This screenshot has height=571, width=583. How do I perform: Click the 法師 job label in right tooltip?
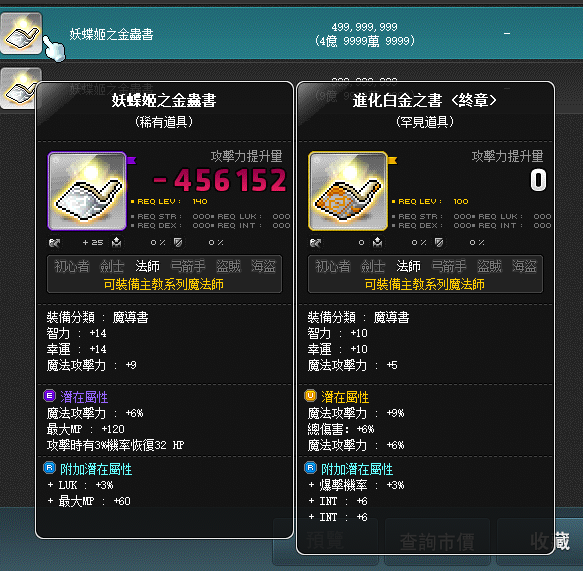click(x=408, y=267)
